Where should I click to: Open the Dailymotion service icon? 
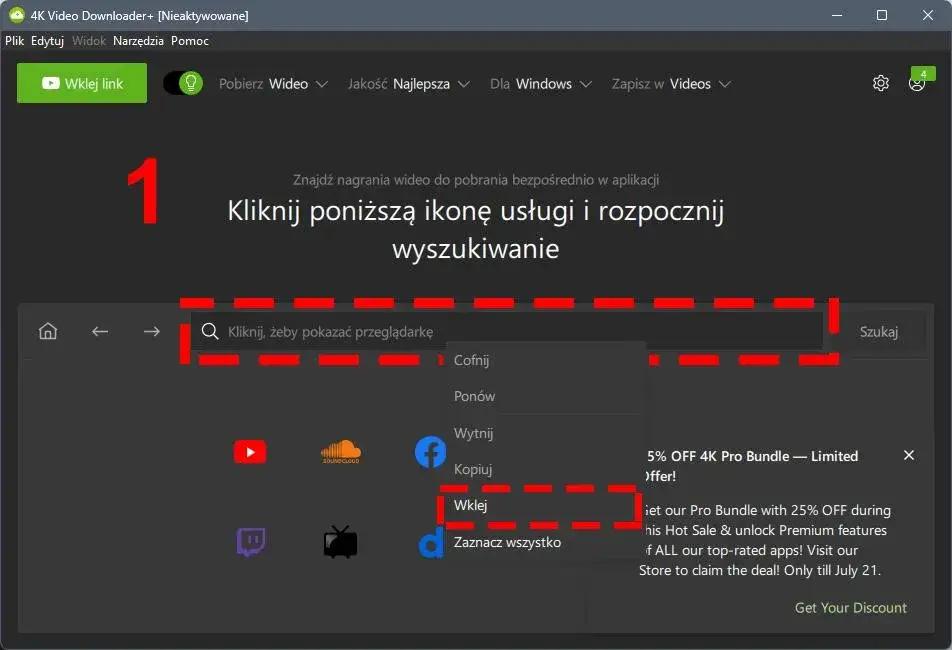pos(430,543)
